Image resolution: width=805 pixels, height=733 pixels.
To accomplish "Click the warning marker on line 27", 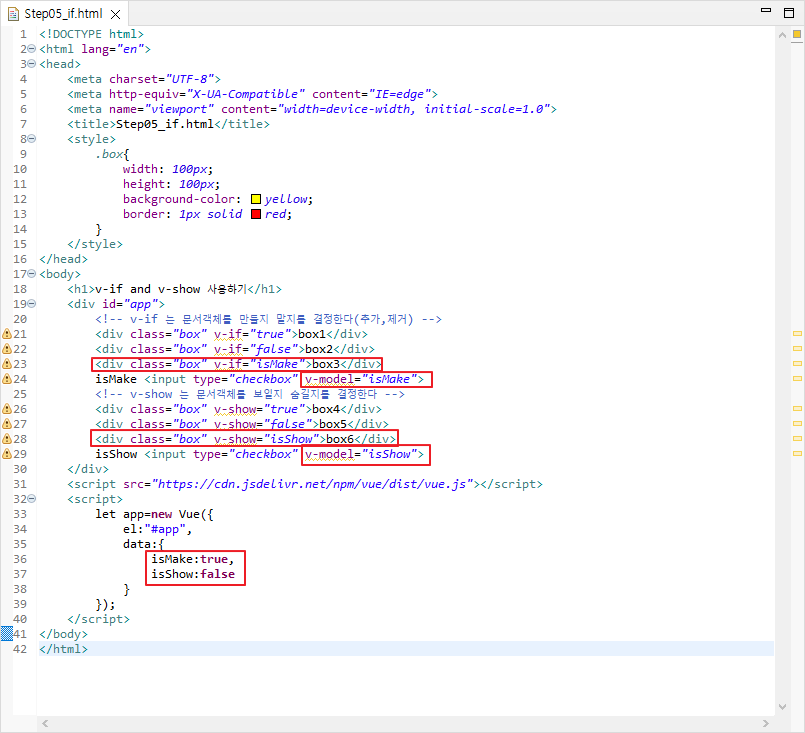I will point(7,424).
